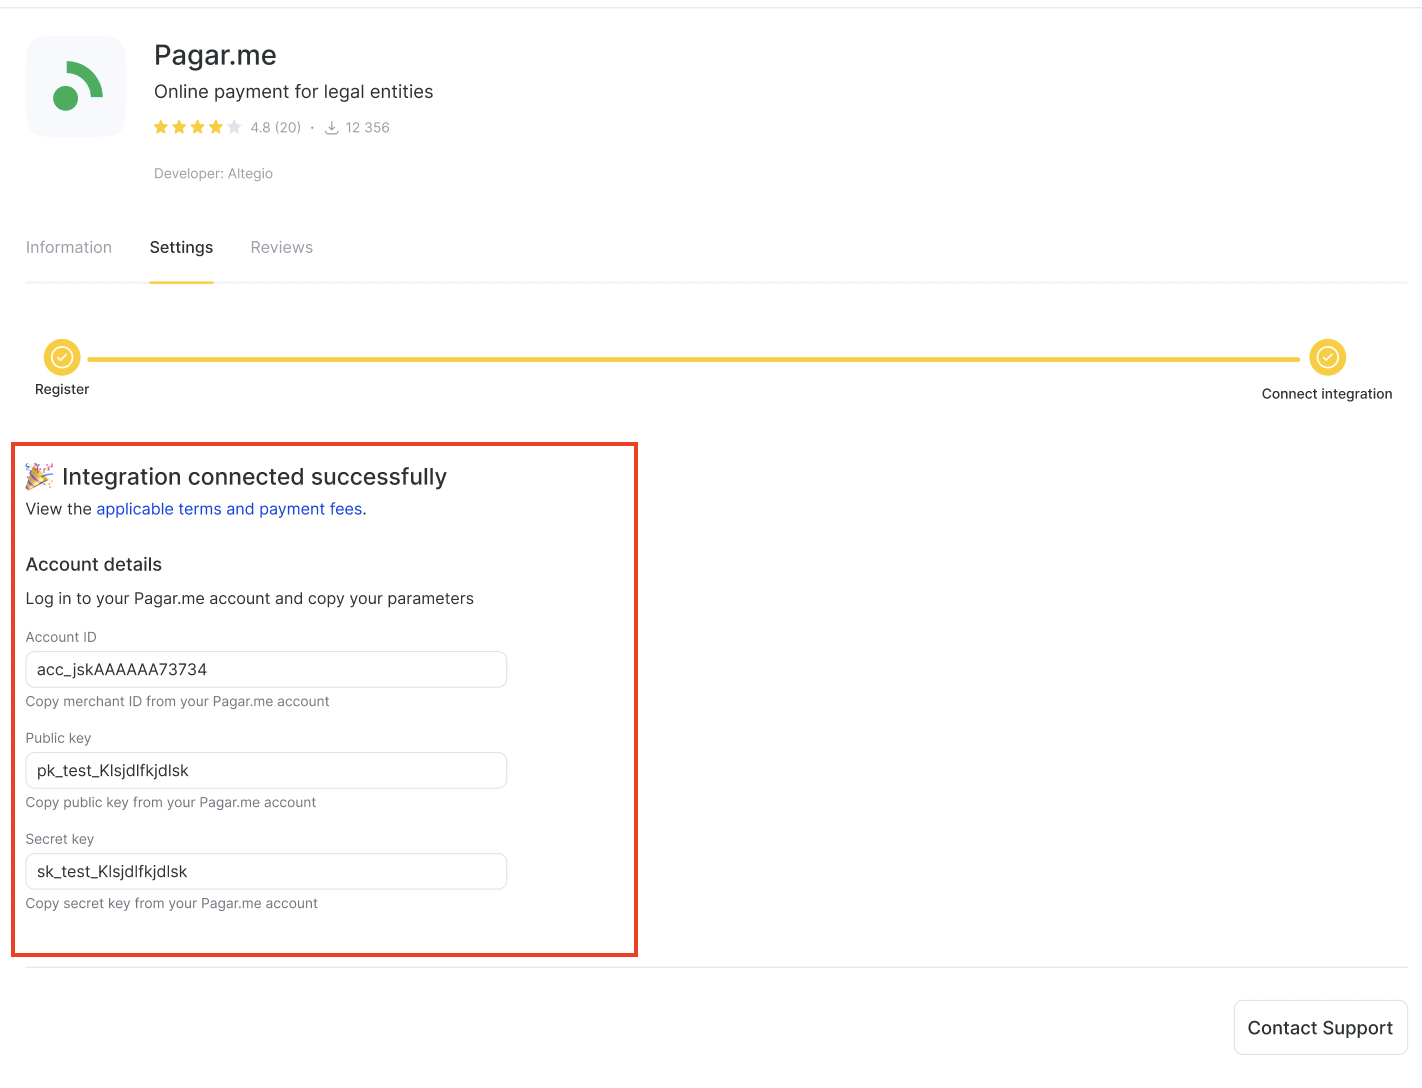The height and width of the screenshot is (1088, 1422).
Task: Go to the Reviews tab
Action: point(281,247)
